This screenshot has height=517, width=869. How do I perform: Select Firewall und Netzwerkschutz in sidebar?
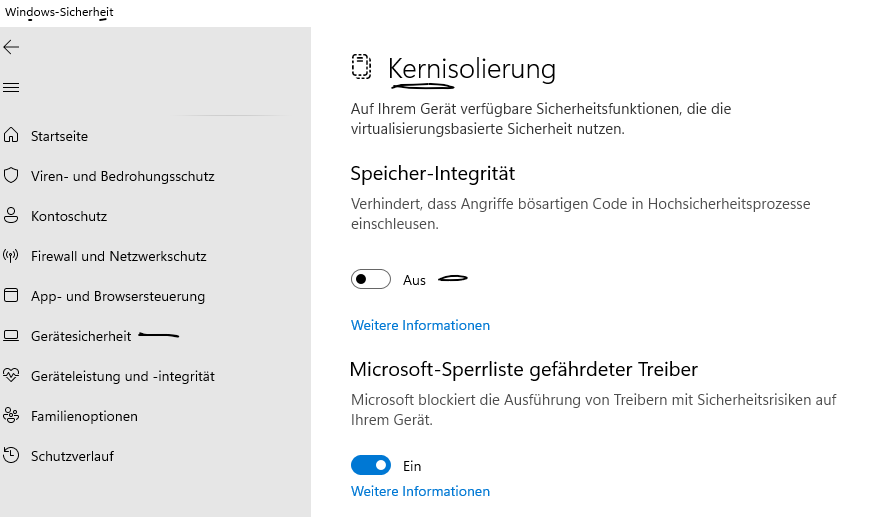[x=118, y=256]
